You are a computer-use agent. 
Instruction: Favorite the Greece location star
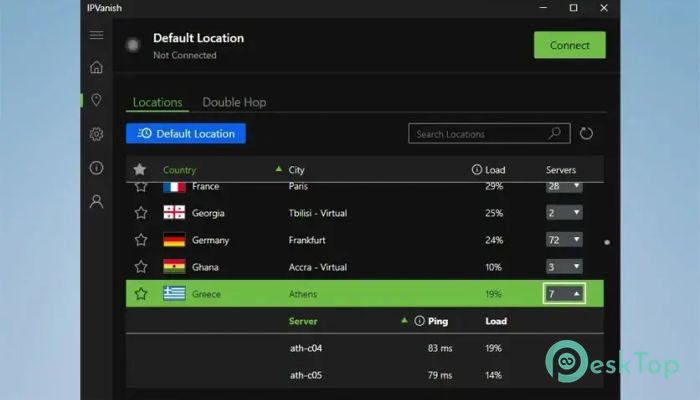coord(141,294)
